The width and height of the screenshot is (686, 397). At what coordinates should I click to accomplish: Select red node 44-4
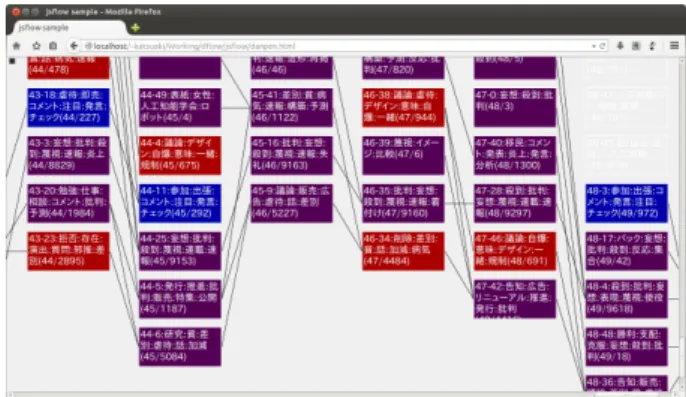click(180, 155)
